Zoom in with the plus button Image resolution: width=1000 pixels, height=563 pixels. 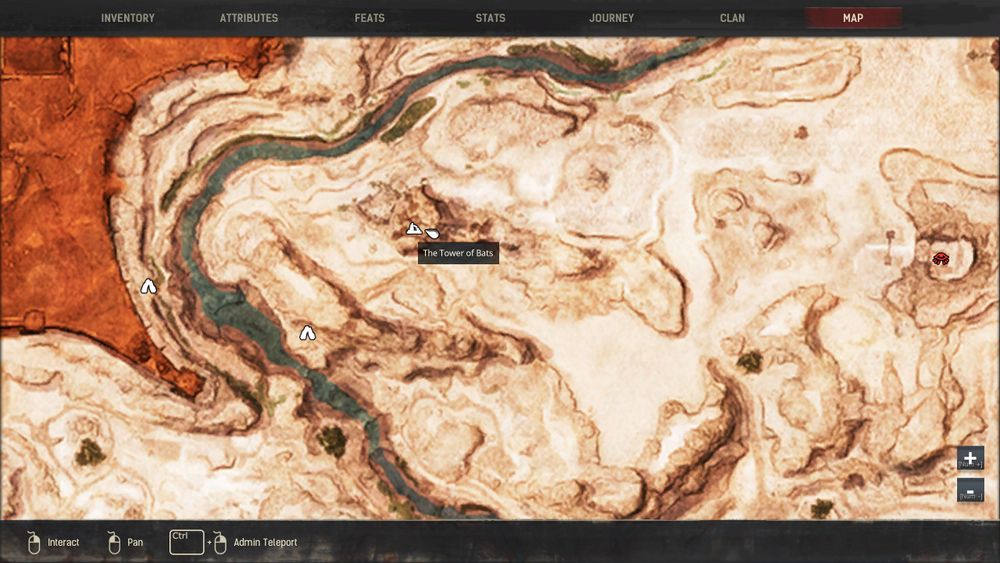click(x=970, y=458)
